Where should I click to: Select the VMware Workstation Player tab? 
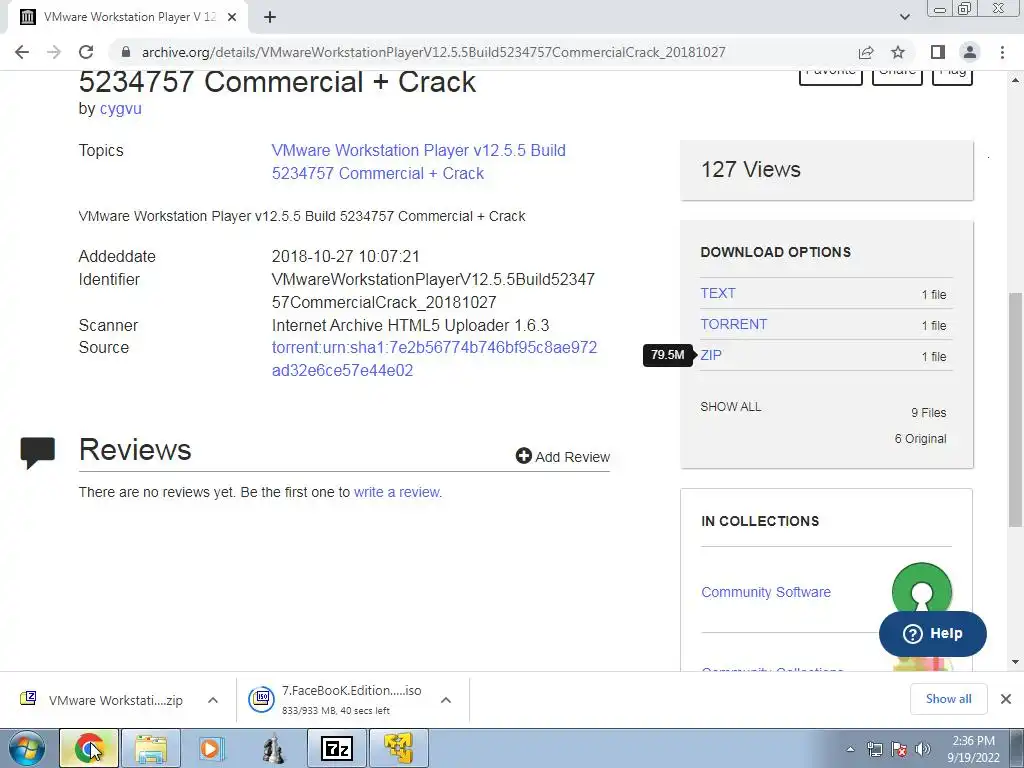129,17
